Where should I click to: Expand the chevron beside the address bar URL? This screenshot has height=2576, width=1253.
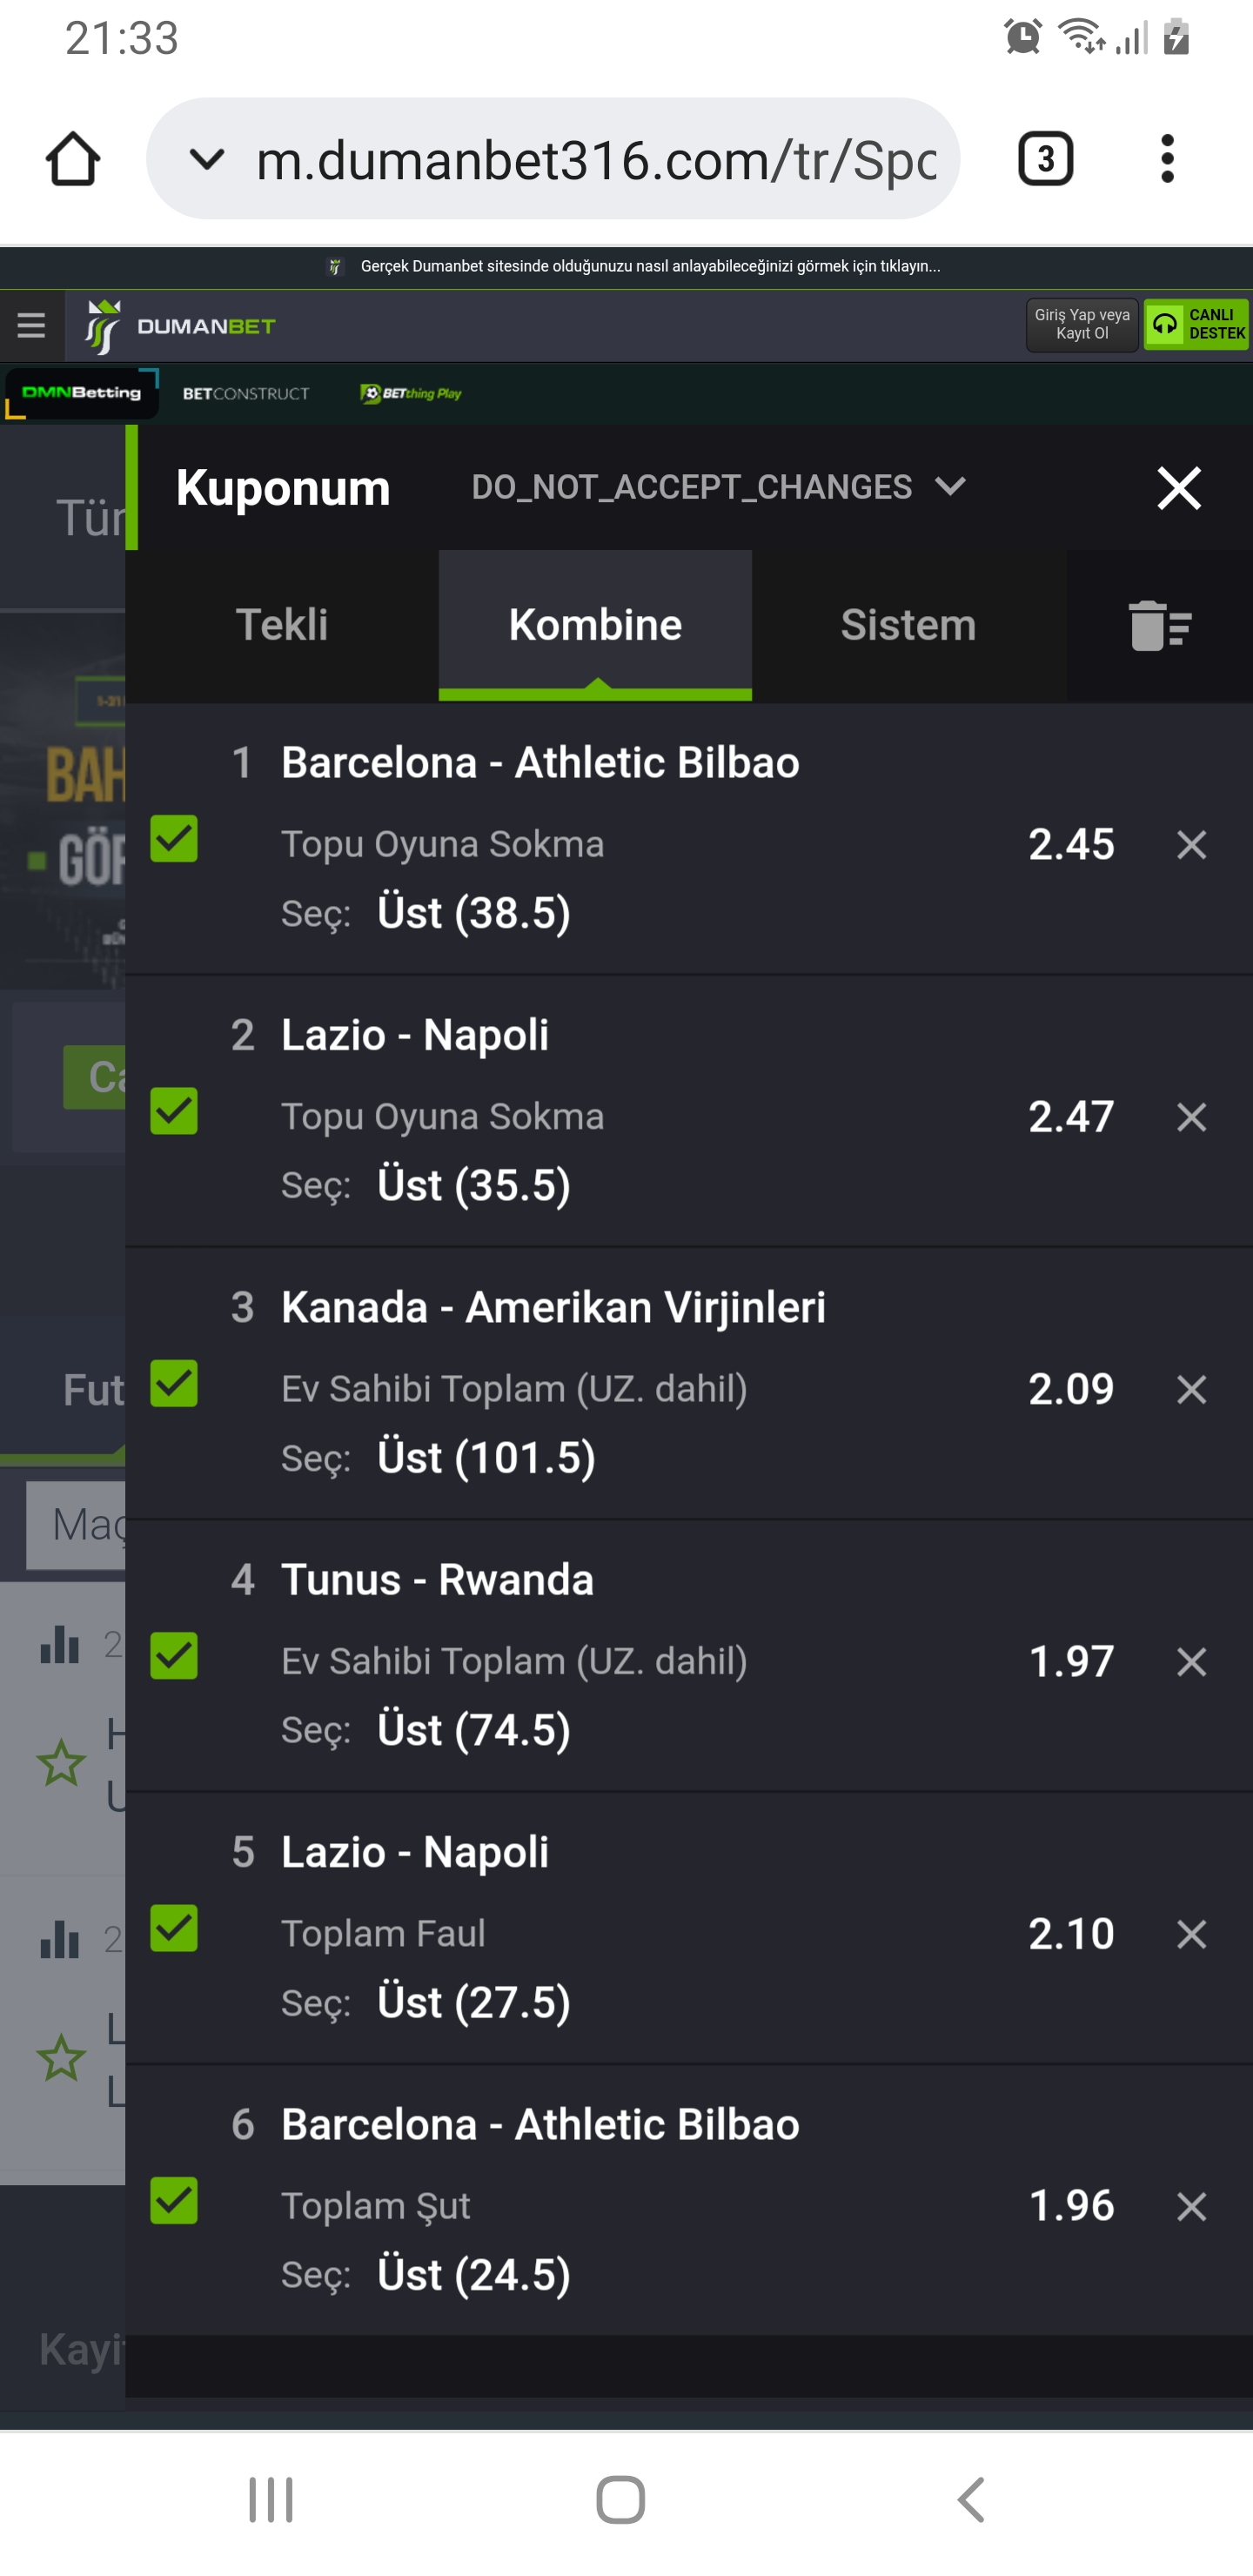click(207, 159)
